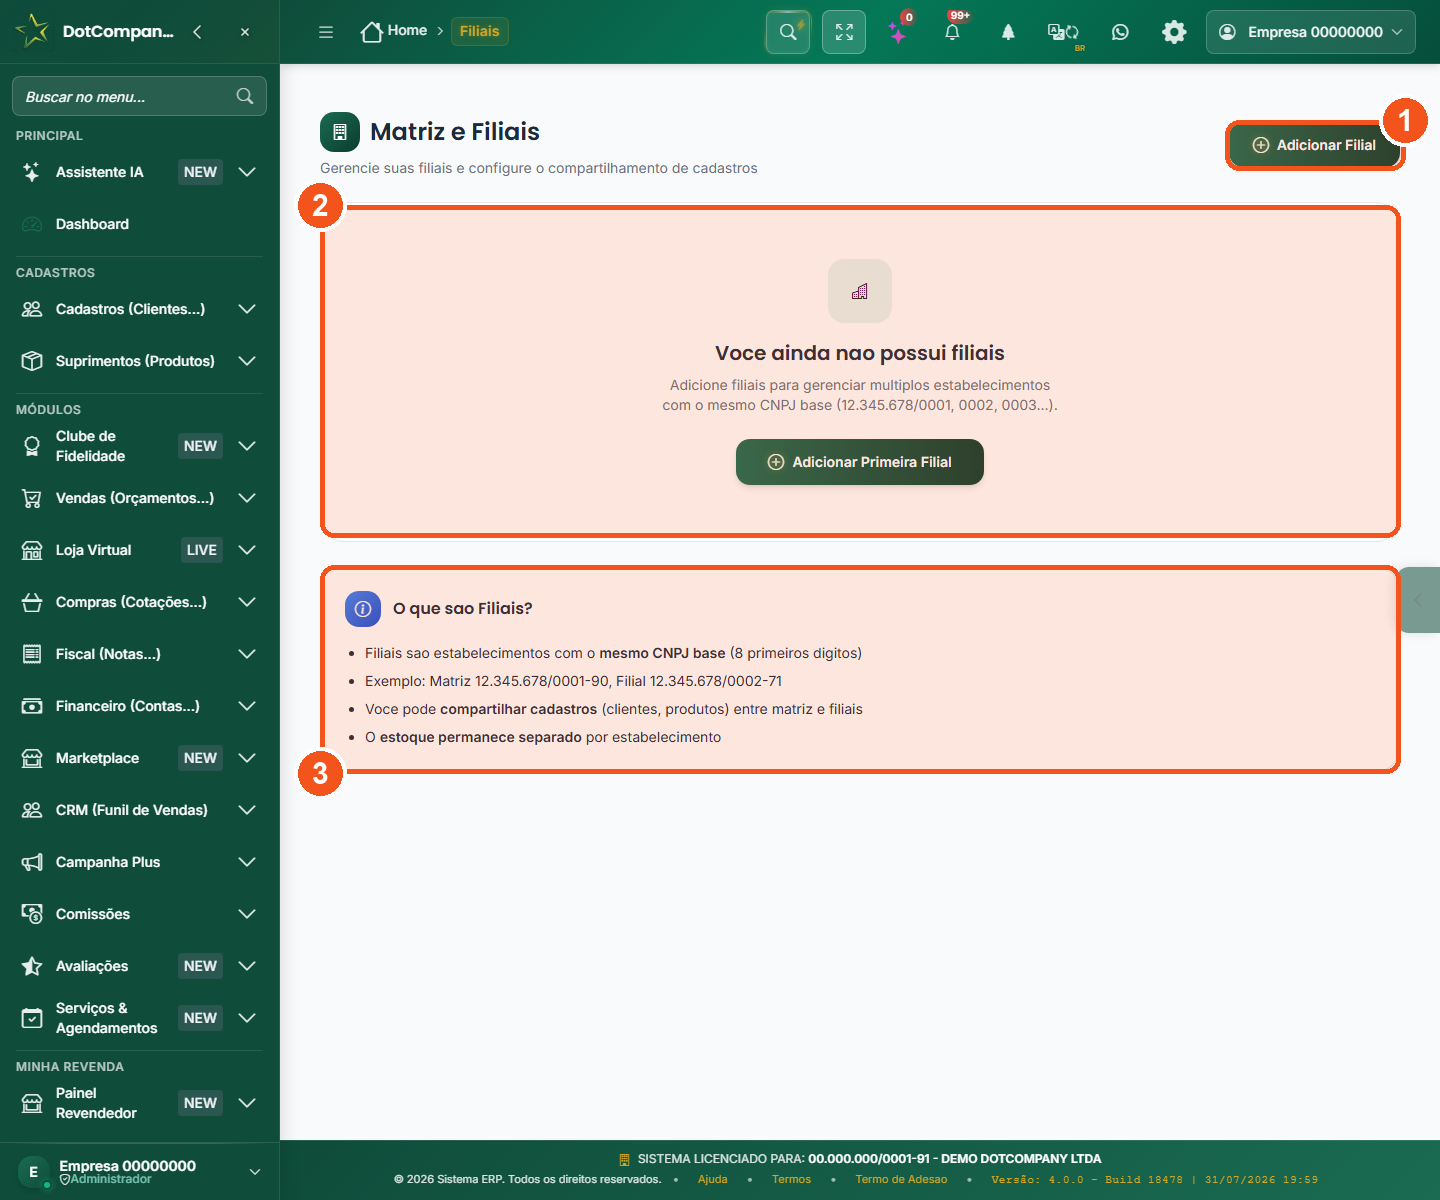Screen dimensions: 1440x1200
Task: Click the Loja Virtual store icon
Action: 32,550
